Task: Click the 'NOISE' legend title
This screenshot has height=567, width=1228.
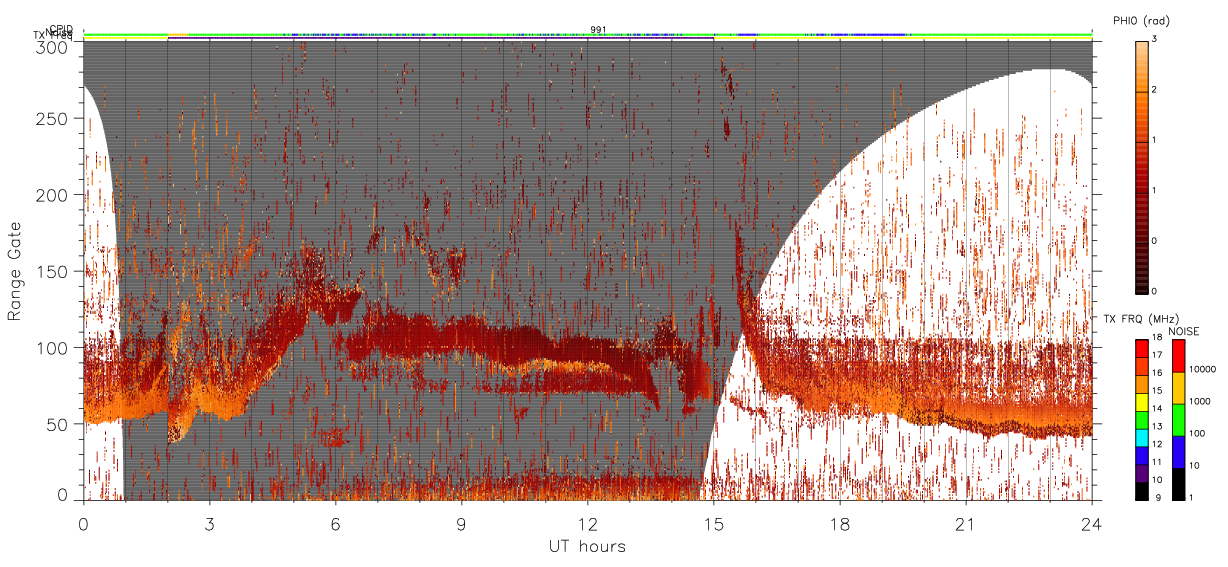Action: (x=1186, y=330)
